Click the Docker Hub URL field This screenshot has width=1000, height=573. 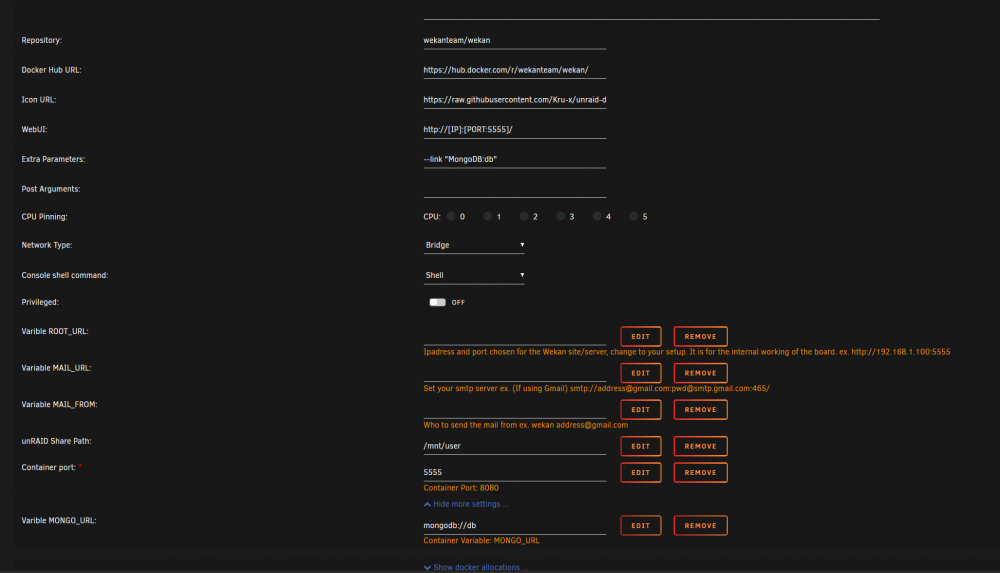515,70
